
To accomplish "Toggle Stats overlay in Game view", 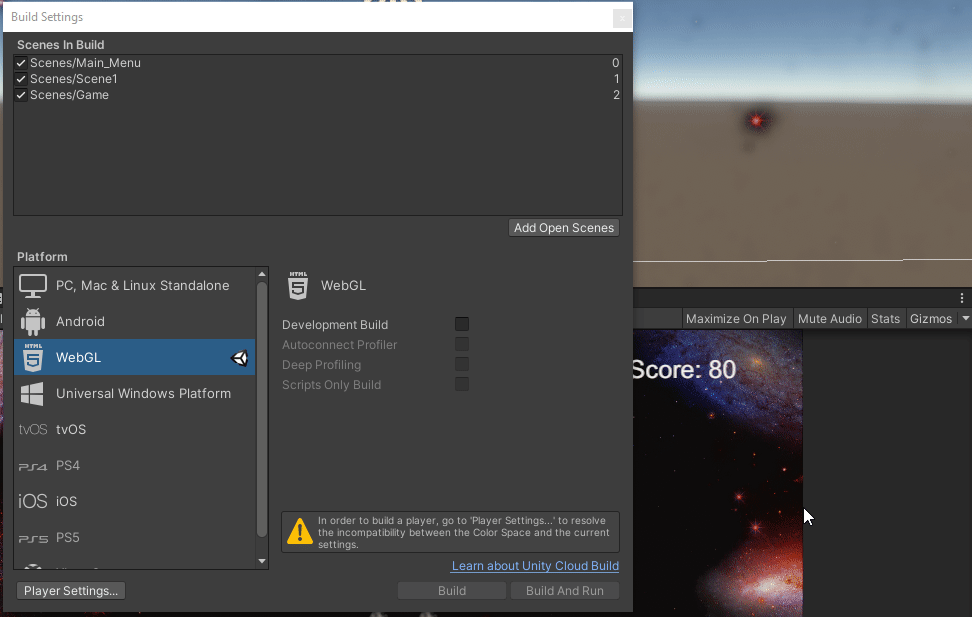I will (x=885, y=319).
